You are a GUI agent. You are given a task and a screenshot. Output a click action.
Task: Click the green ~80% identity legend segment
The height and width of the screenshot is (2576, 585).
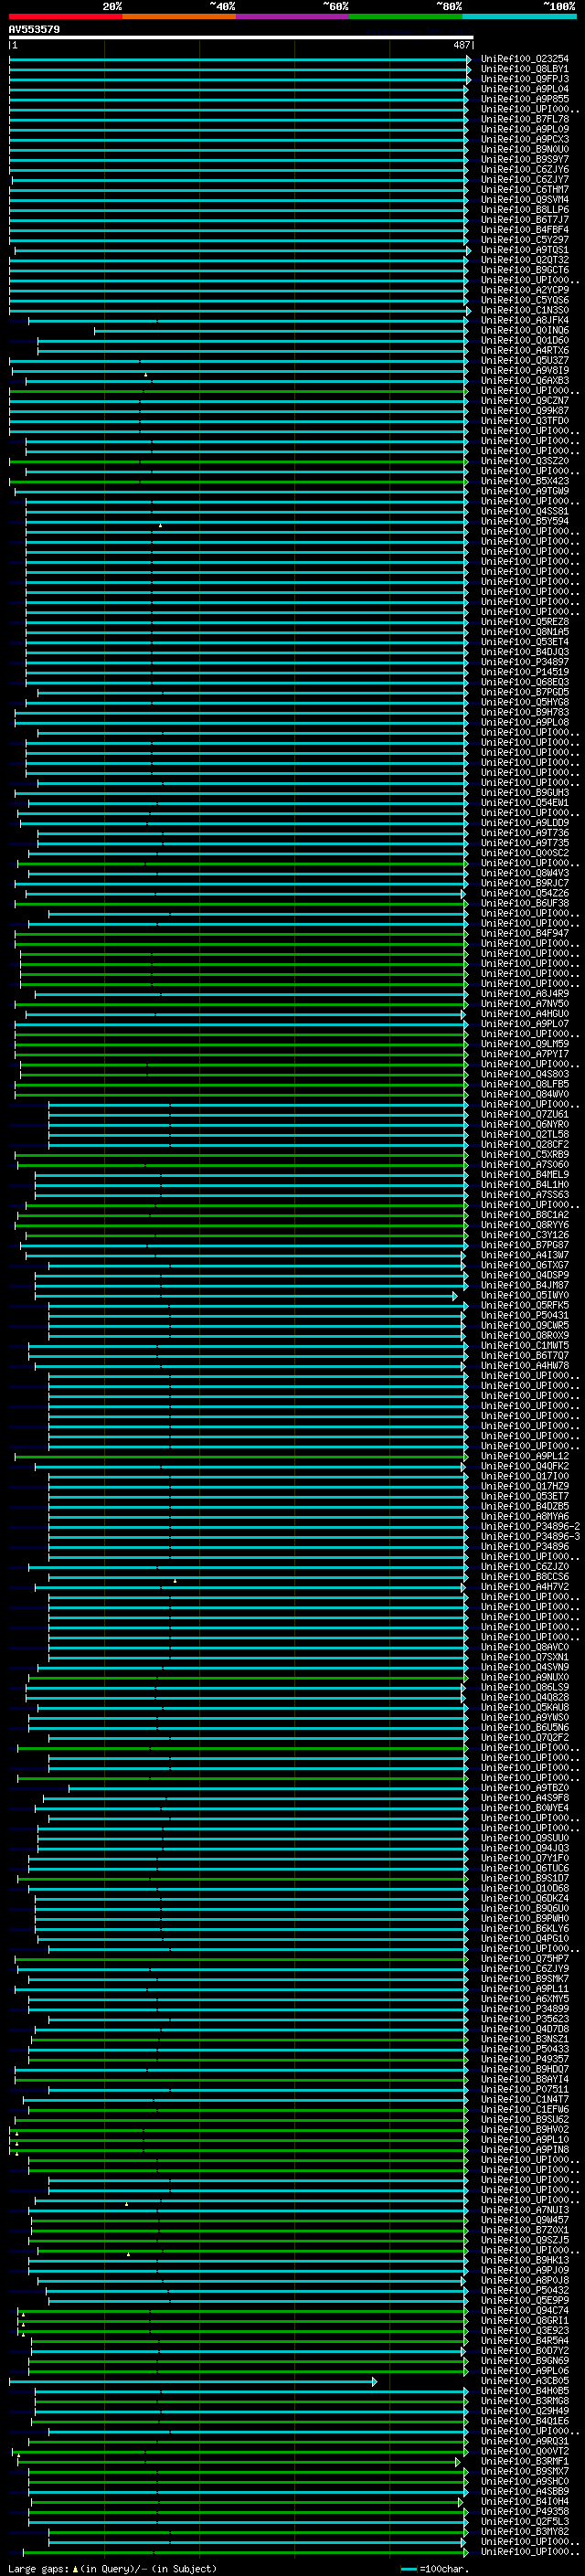click(x=406, y=16)
